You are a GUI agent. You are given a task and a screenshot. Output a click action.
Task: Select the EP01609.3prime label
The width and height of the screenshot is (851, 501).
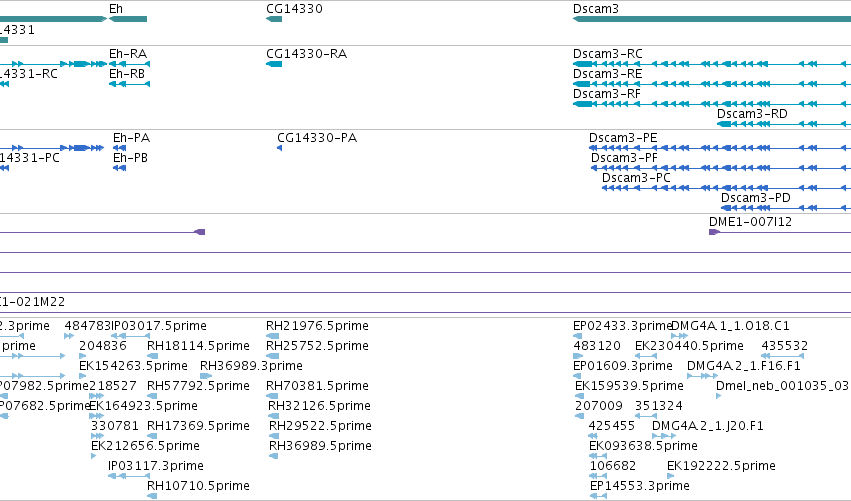coord(623,366)
